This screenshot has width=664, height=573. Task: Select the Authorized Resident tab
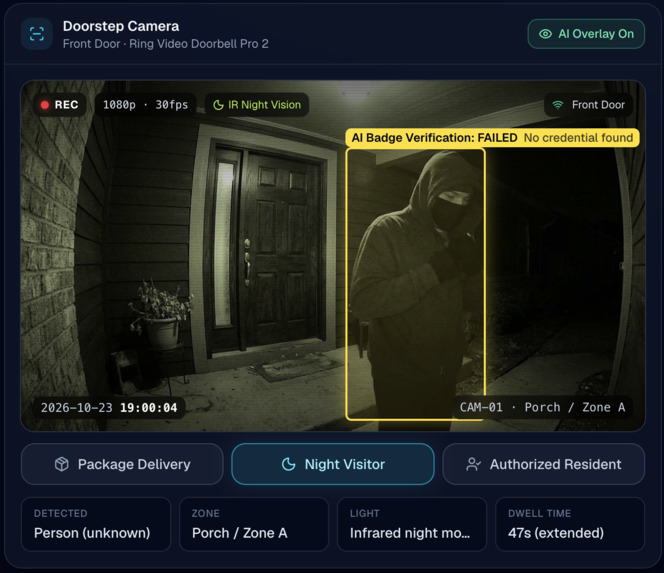(543, 464)
